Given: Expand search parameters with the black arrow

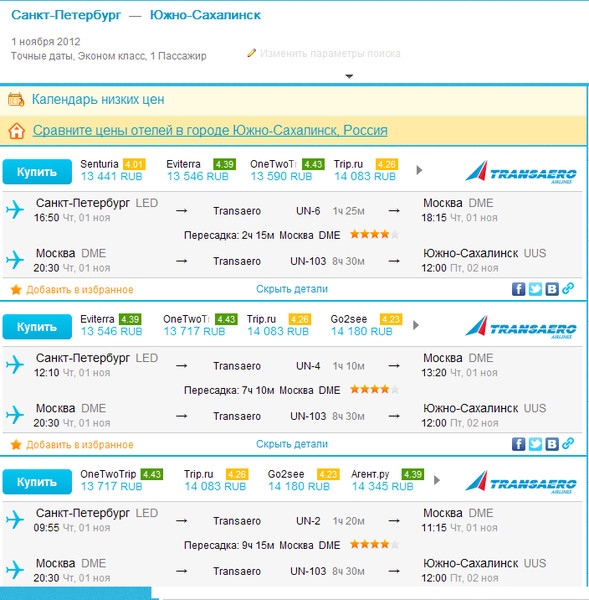Looking at the screenshot, I should pos(349,76).
